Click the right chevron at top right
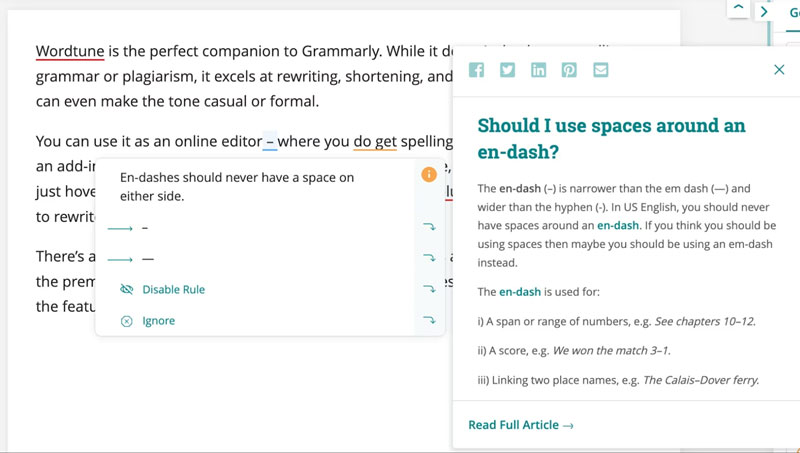 (764, 11)
